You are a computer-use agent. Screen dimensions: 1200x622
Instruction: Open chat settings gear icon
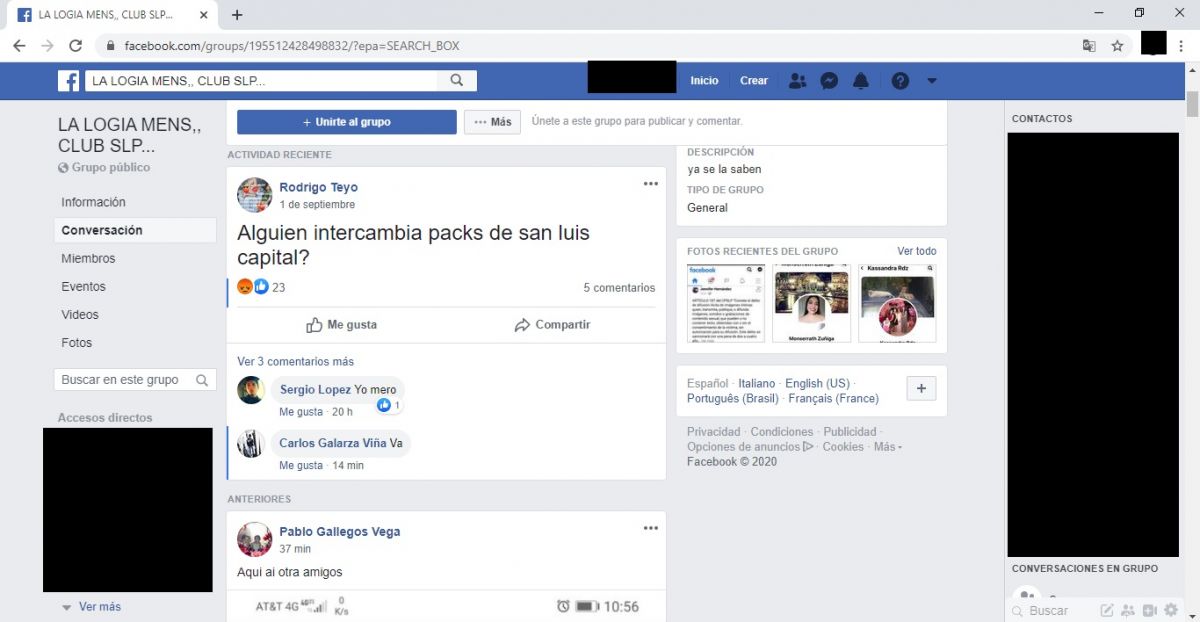[1171, 610]
